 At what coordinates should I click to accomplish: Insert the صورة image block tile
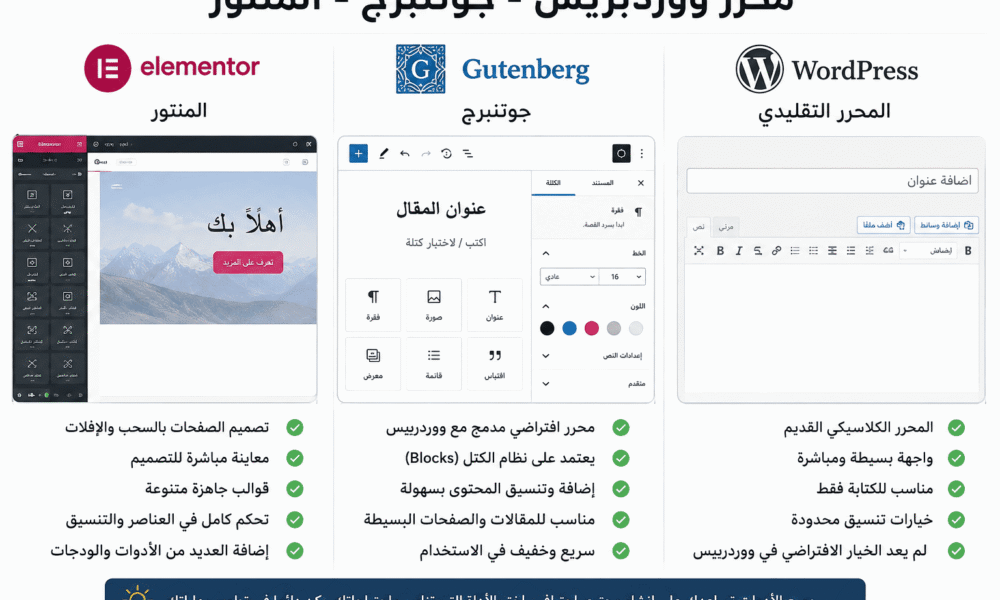coord(434,305)
